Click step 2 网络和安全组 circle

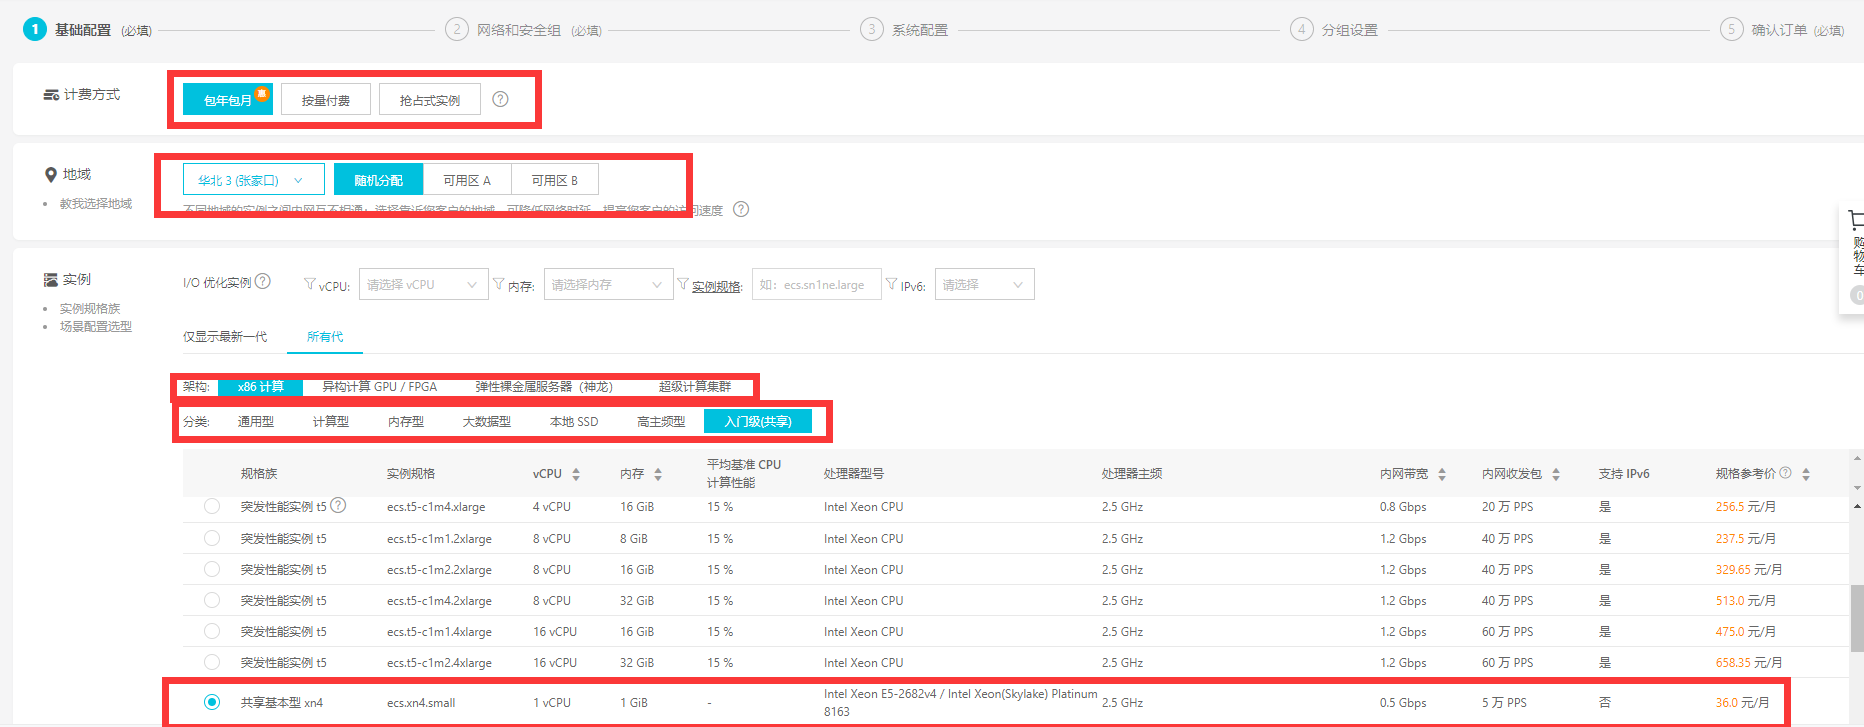coord(457,29)
